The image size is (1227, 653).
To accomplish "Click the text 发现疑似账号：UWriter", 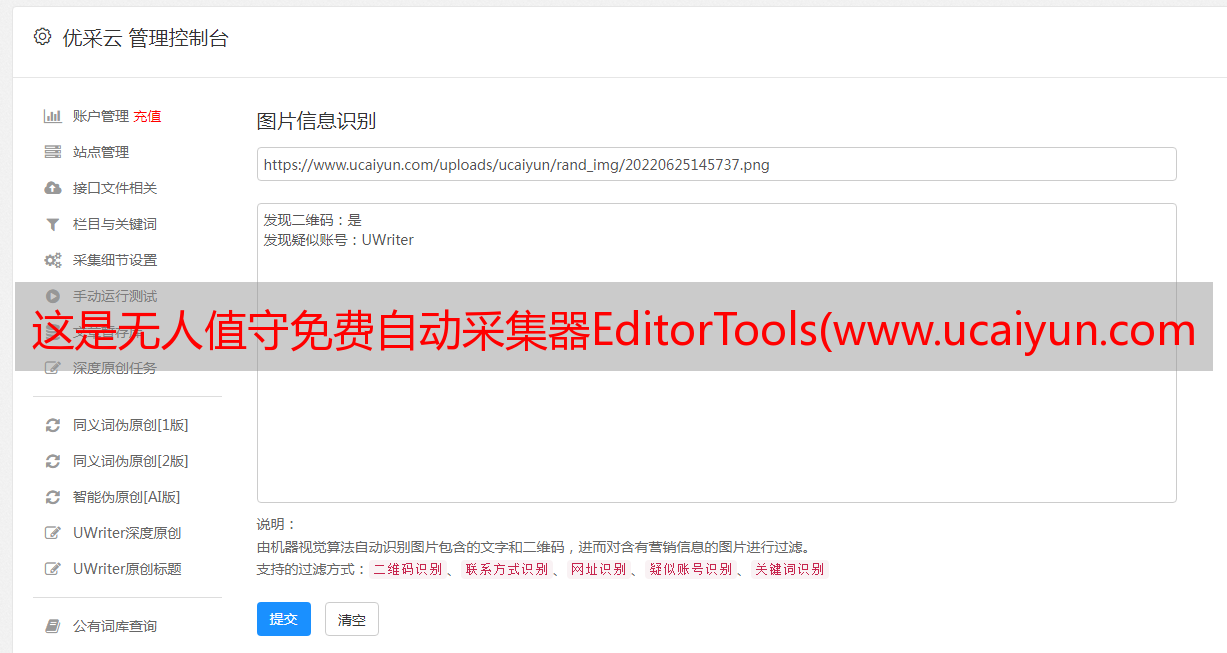I will (339, 240).
